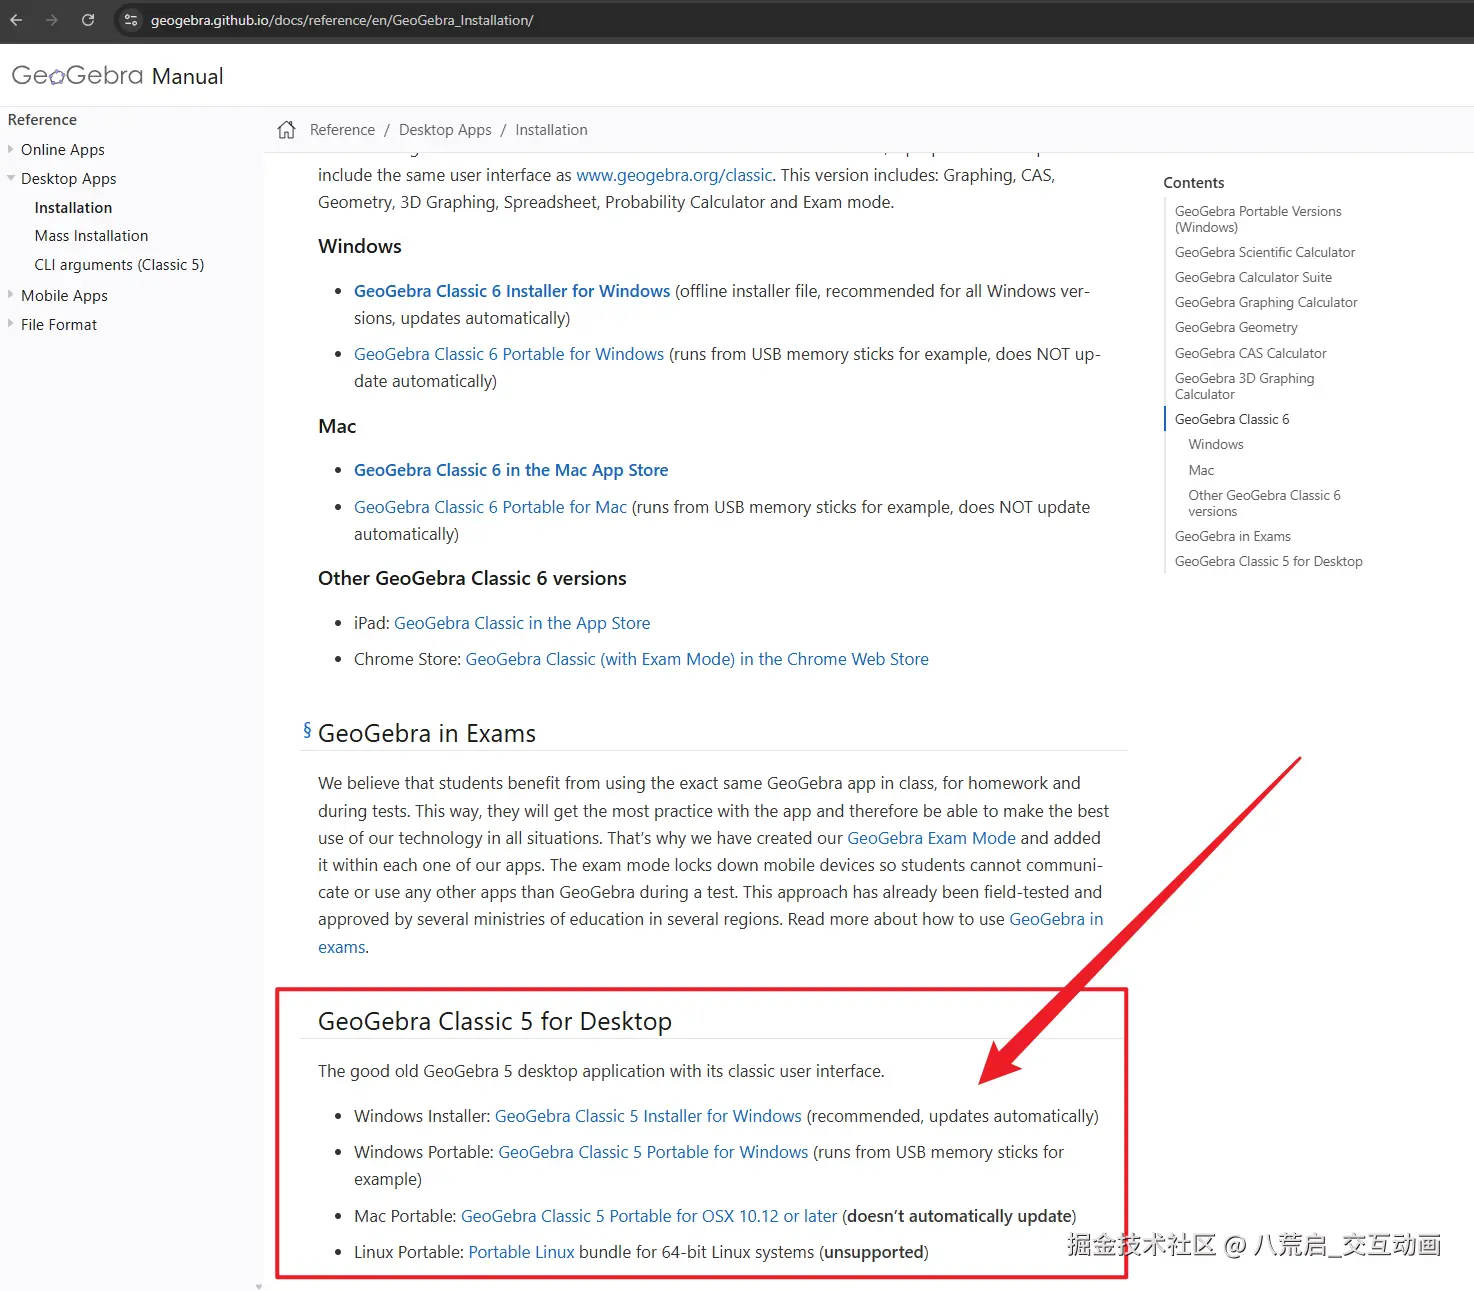Download Classic 5 Portable for OSX 10.12

coord(649,1216)
